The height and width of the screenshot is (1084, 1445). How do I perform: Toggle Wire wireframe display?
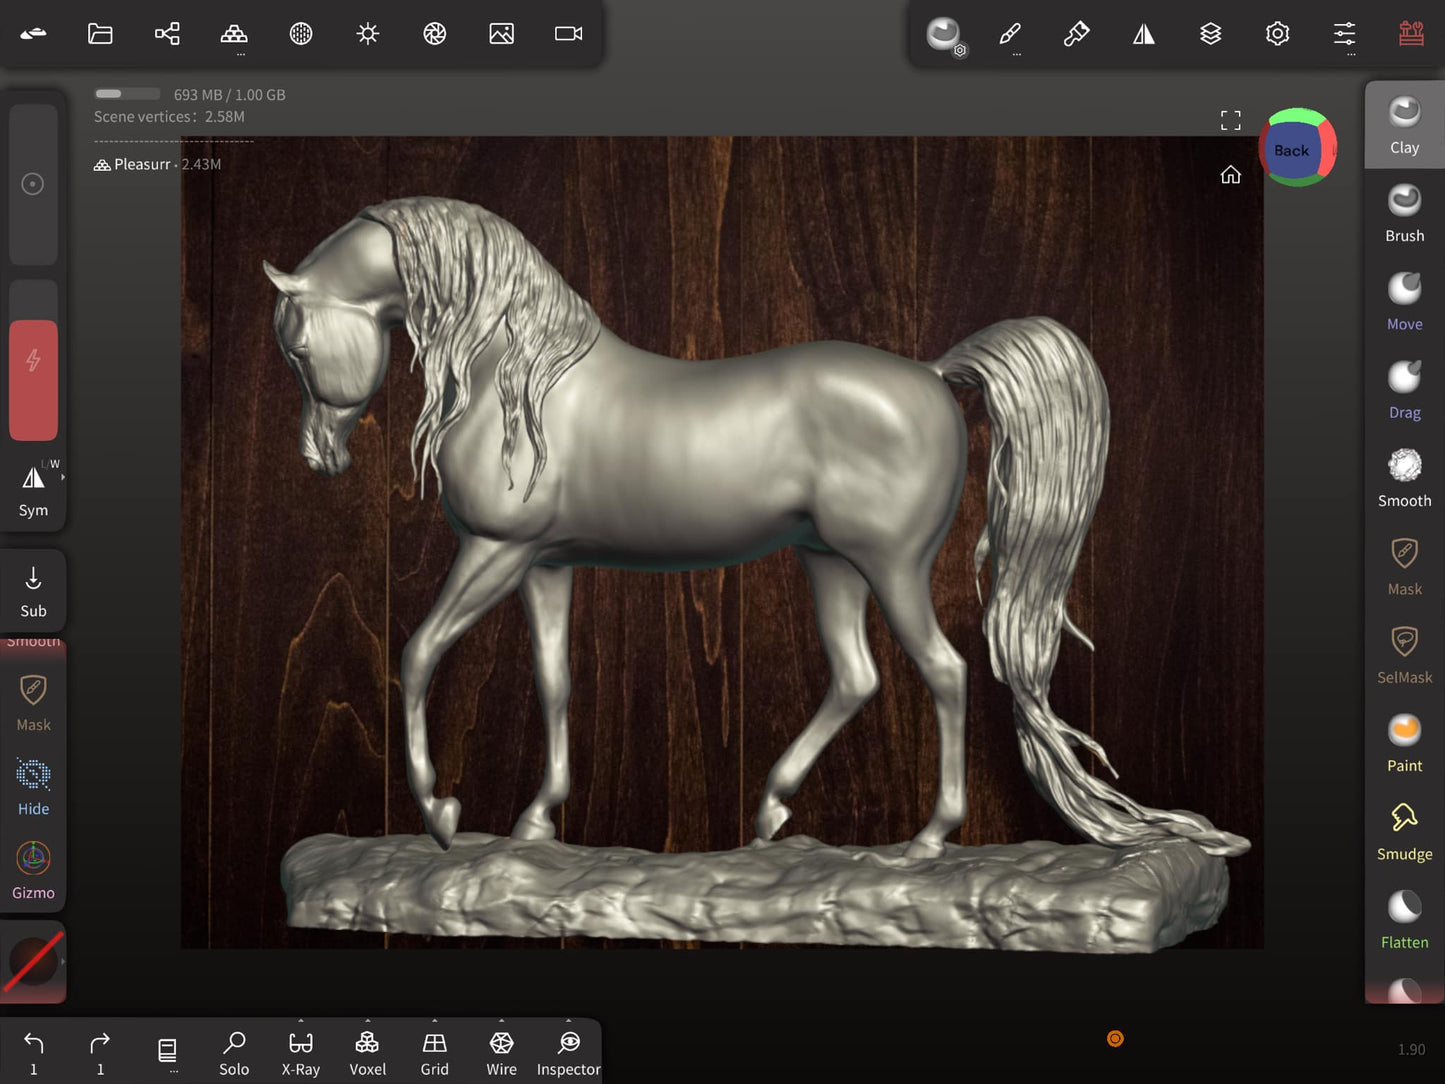tap(501, 1053)
